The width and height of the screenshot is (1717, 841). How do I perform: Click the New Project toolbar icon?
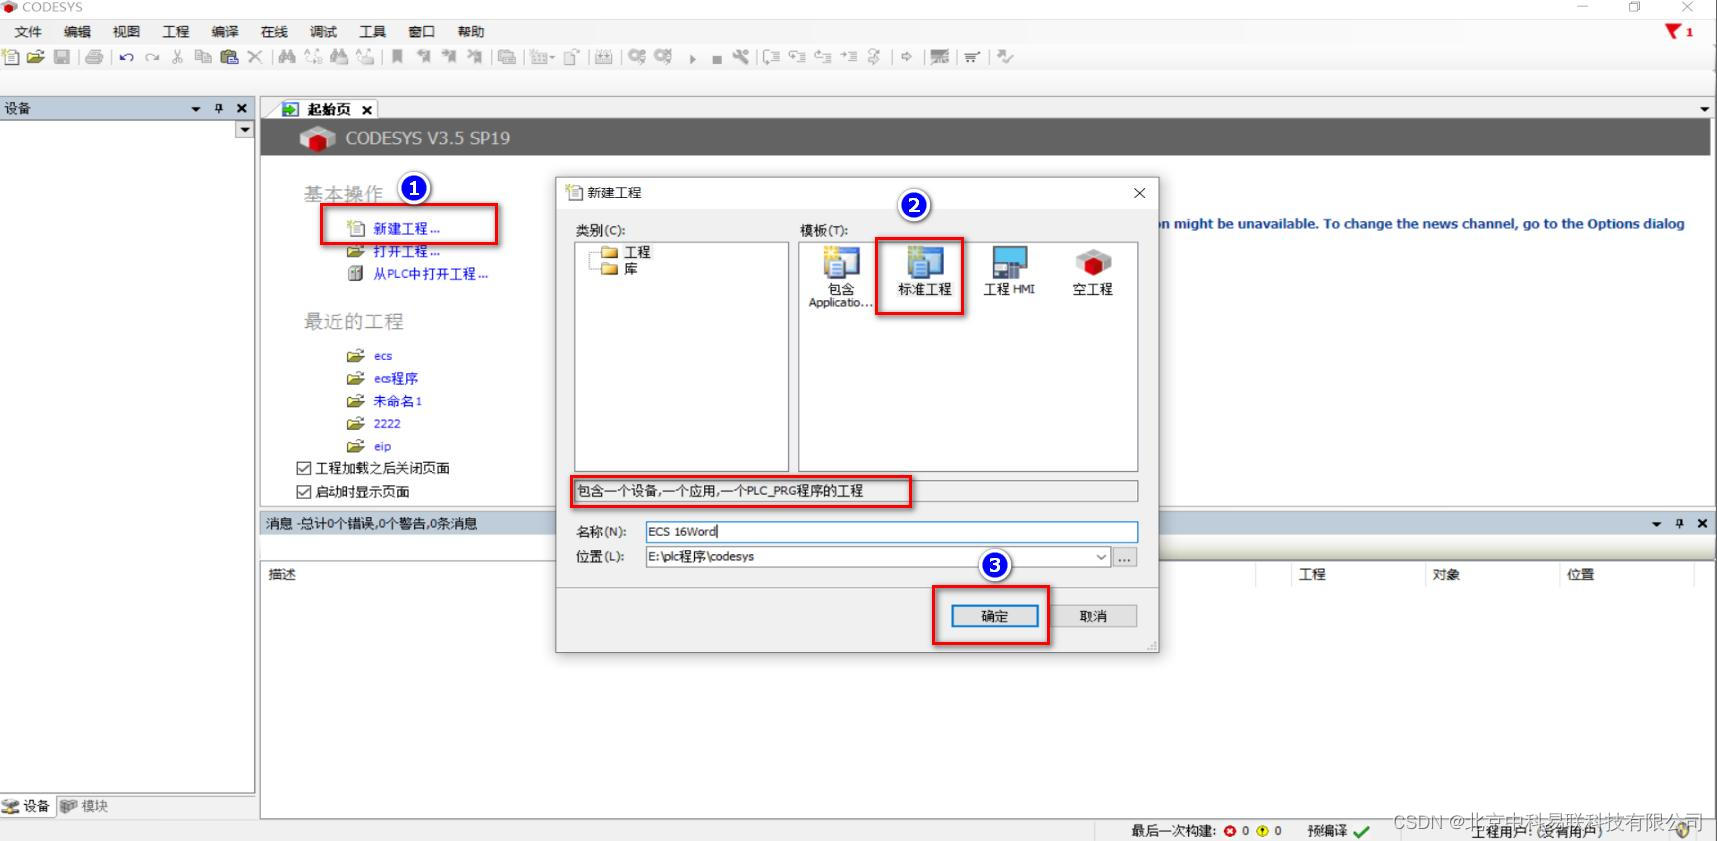[x=11, y=57]
